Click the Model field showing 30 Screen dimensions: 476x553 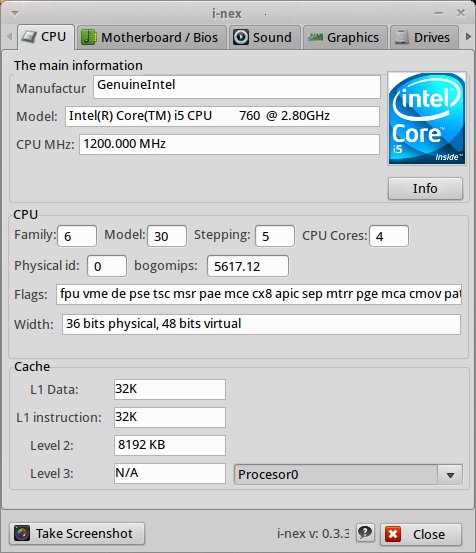point(167,236)
